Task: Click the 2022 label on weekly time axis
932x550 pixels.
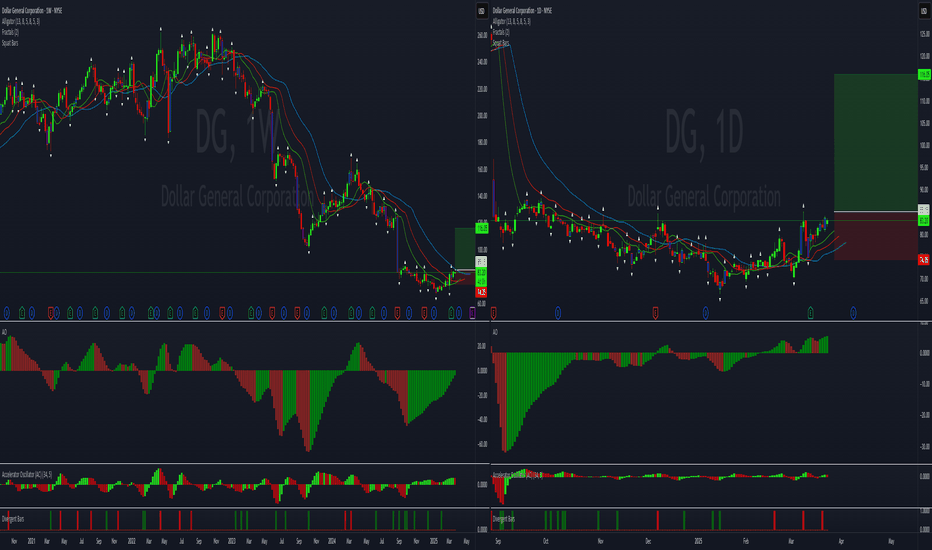Action: (131, 541)
